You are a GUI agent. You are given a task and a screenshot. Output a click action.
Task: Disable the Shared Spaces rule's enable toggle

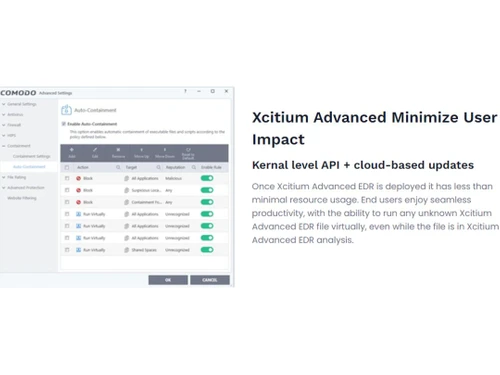207,250
